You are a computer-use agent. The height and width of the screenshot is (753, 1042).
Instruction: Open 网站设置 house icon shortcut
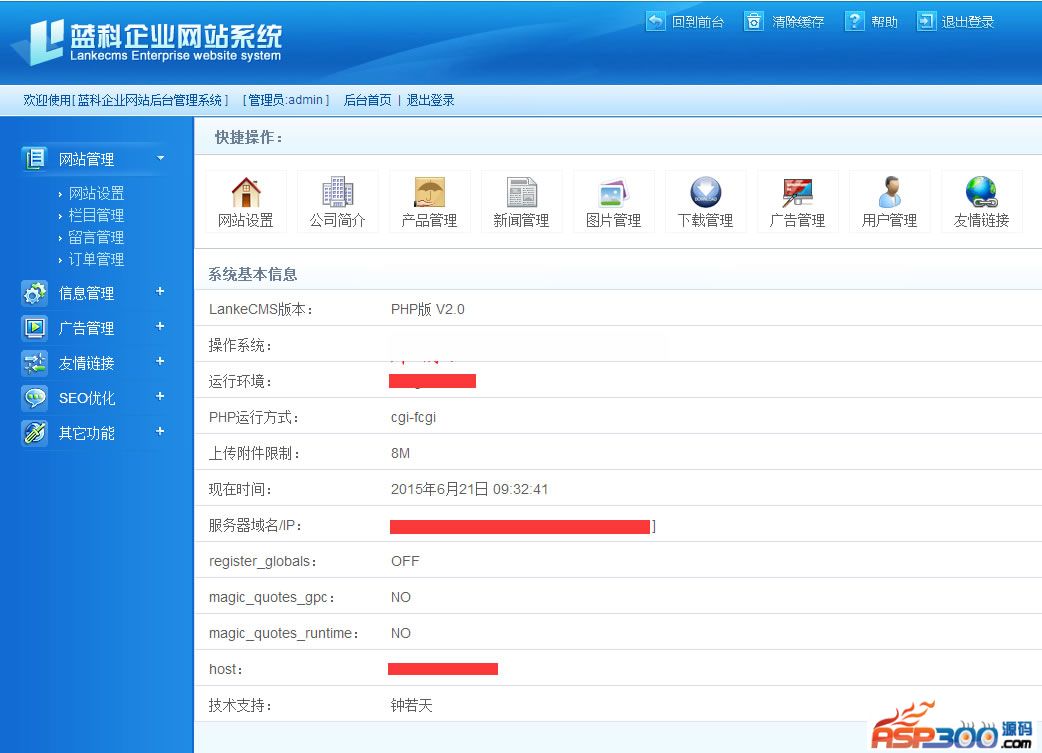click(x=246, y=192)
